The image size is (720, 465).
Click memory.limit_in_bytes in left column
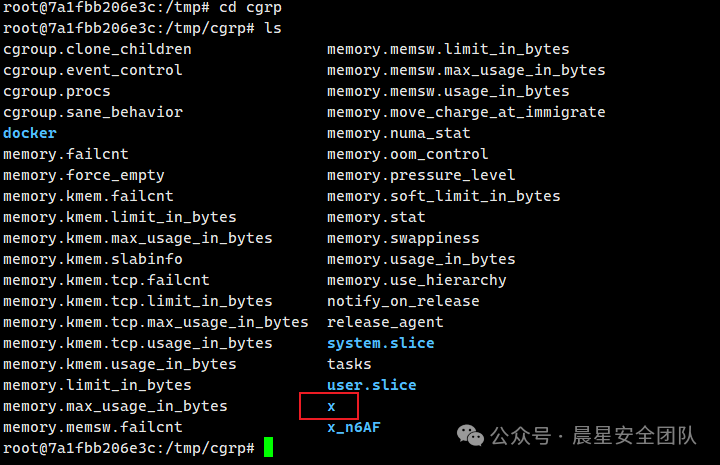[x=97, y=385]
